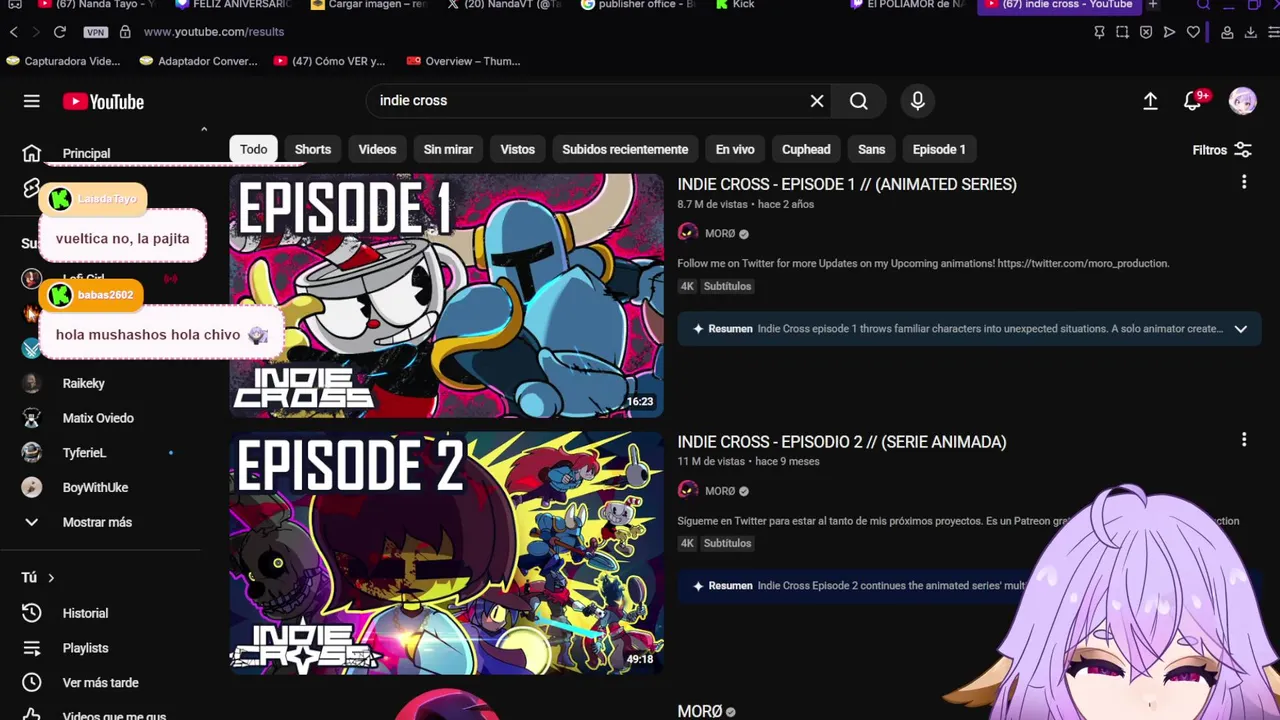
Task: Clear the search box with the X icon
Action: click(817, 101)
